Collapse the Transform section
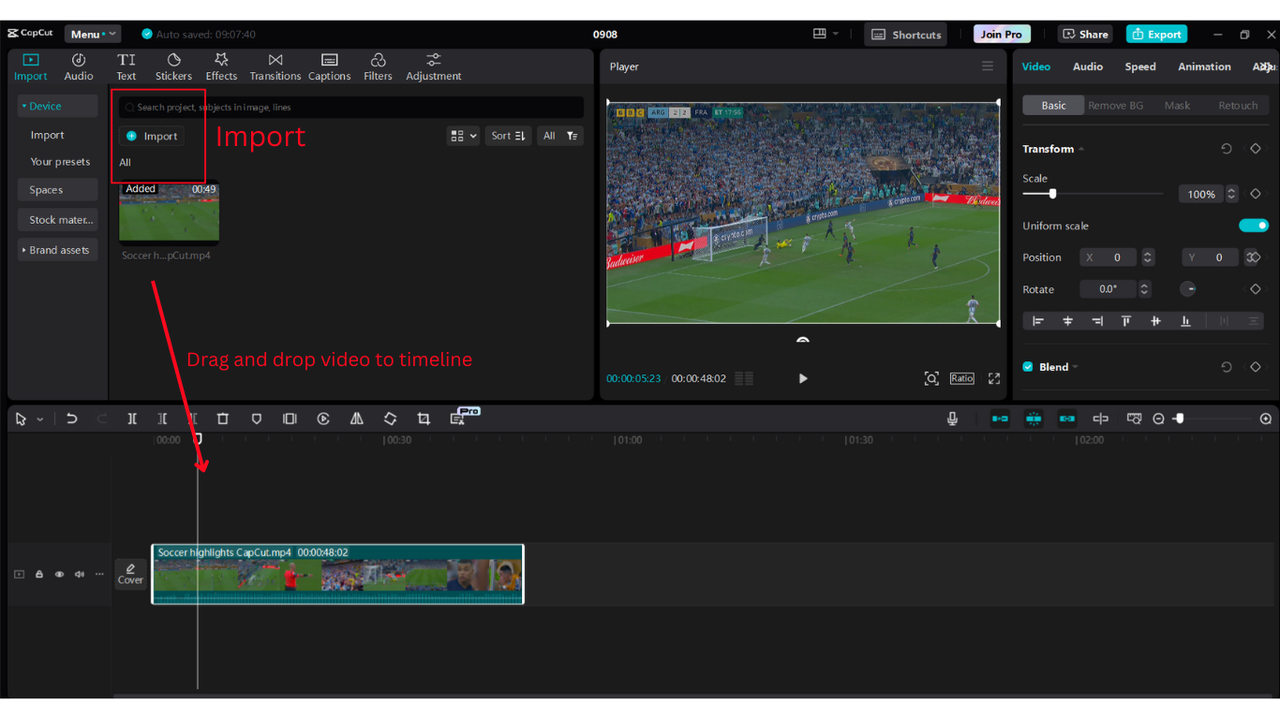This screenshot has width=1280, height=719. tap(1081, 149)
